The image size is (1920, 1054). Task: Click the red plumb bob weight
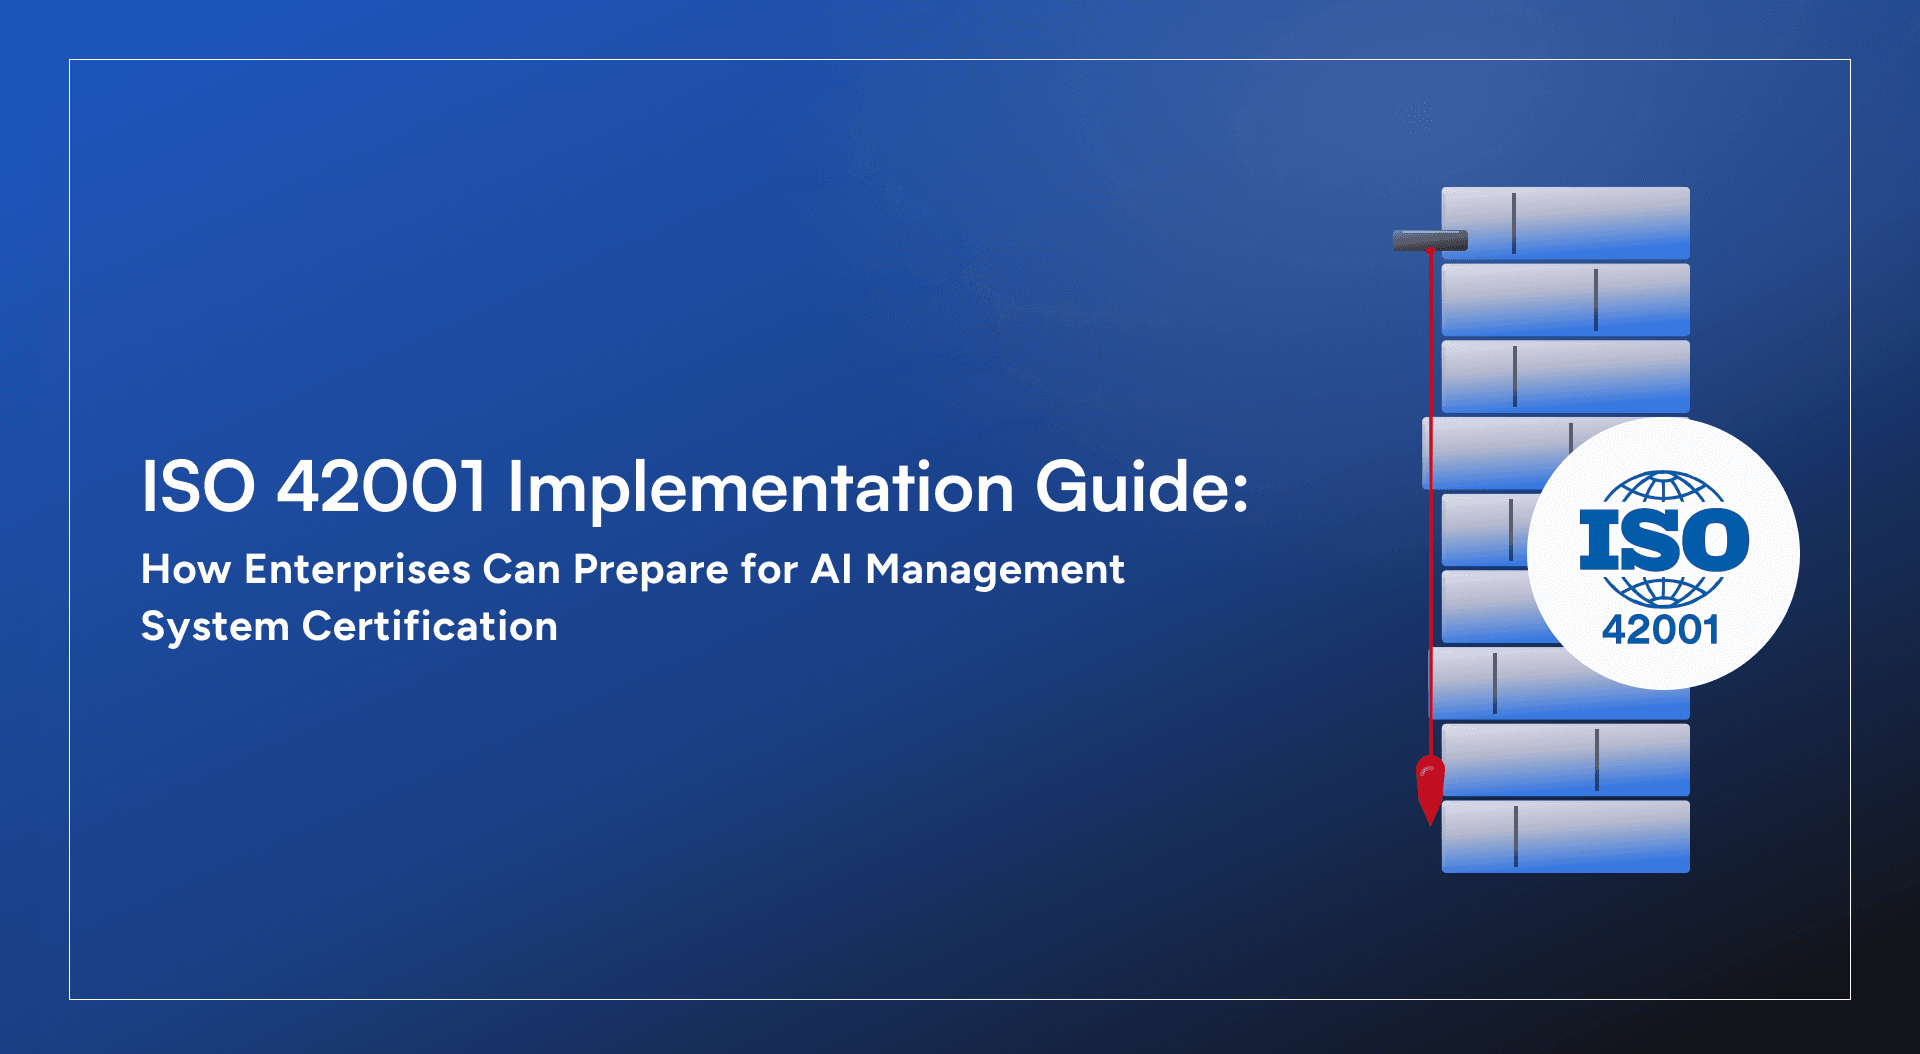[x=1430, y=789]
